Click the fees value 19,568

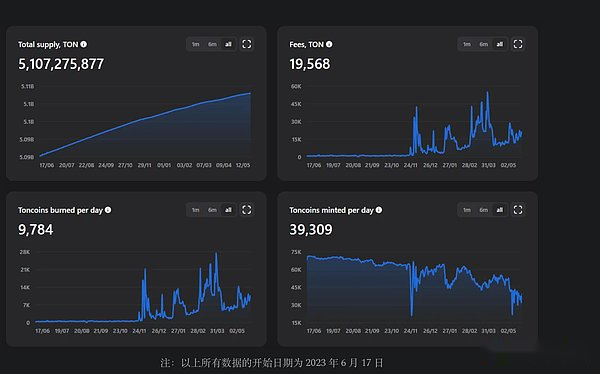(310, 64)
